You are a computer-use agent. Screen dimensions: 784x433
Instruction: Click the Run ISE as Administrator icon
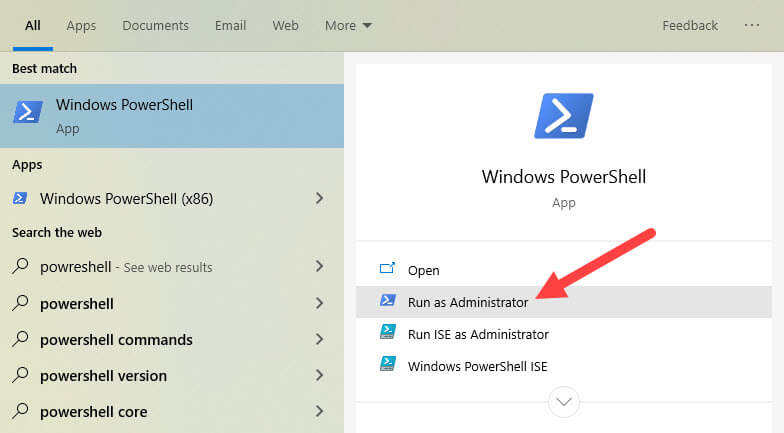point(388,332)
